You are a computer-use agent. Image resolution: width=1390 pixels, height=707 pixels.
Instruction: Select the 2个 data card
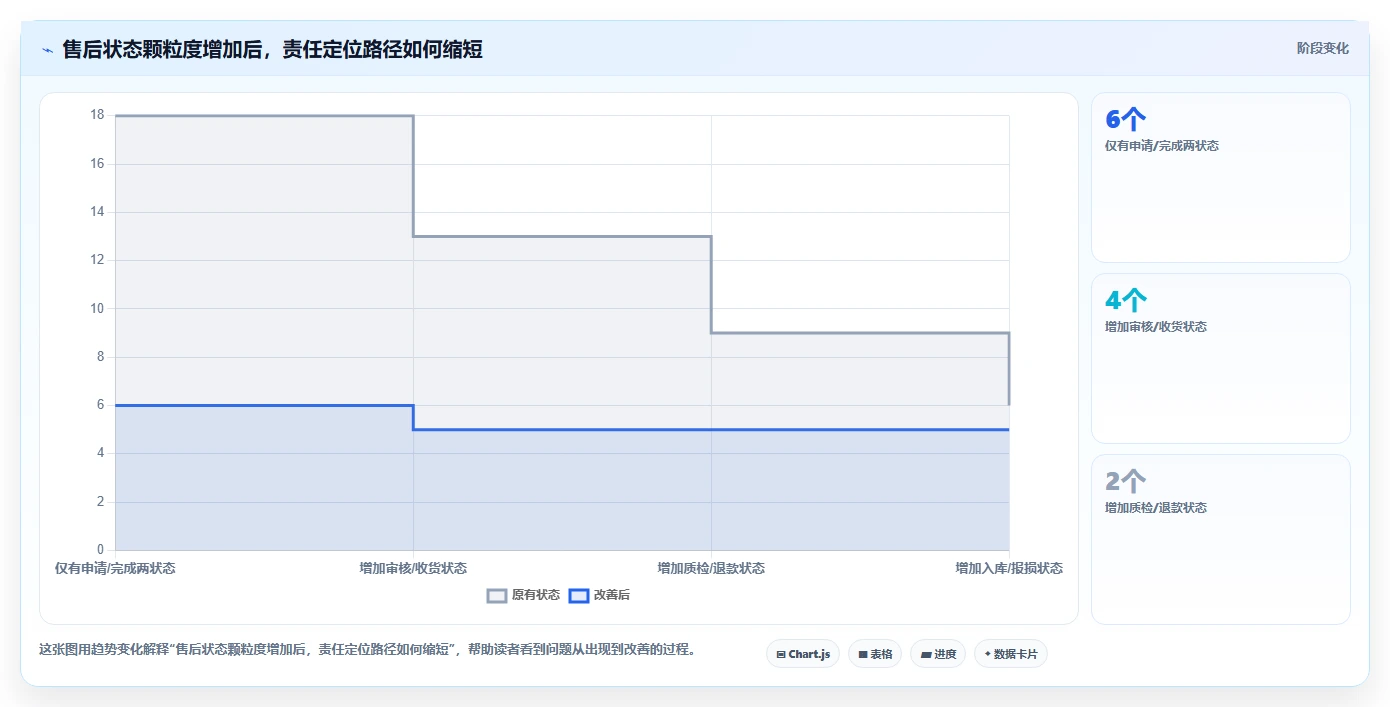click(x=1221, y=540)
